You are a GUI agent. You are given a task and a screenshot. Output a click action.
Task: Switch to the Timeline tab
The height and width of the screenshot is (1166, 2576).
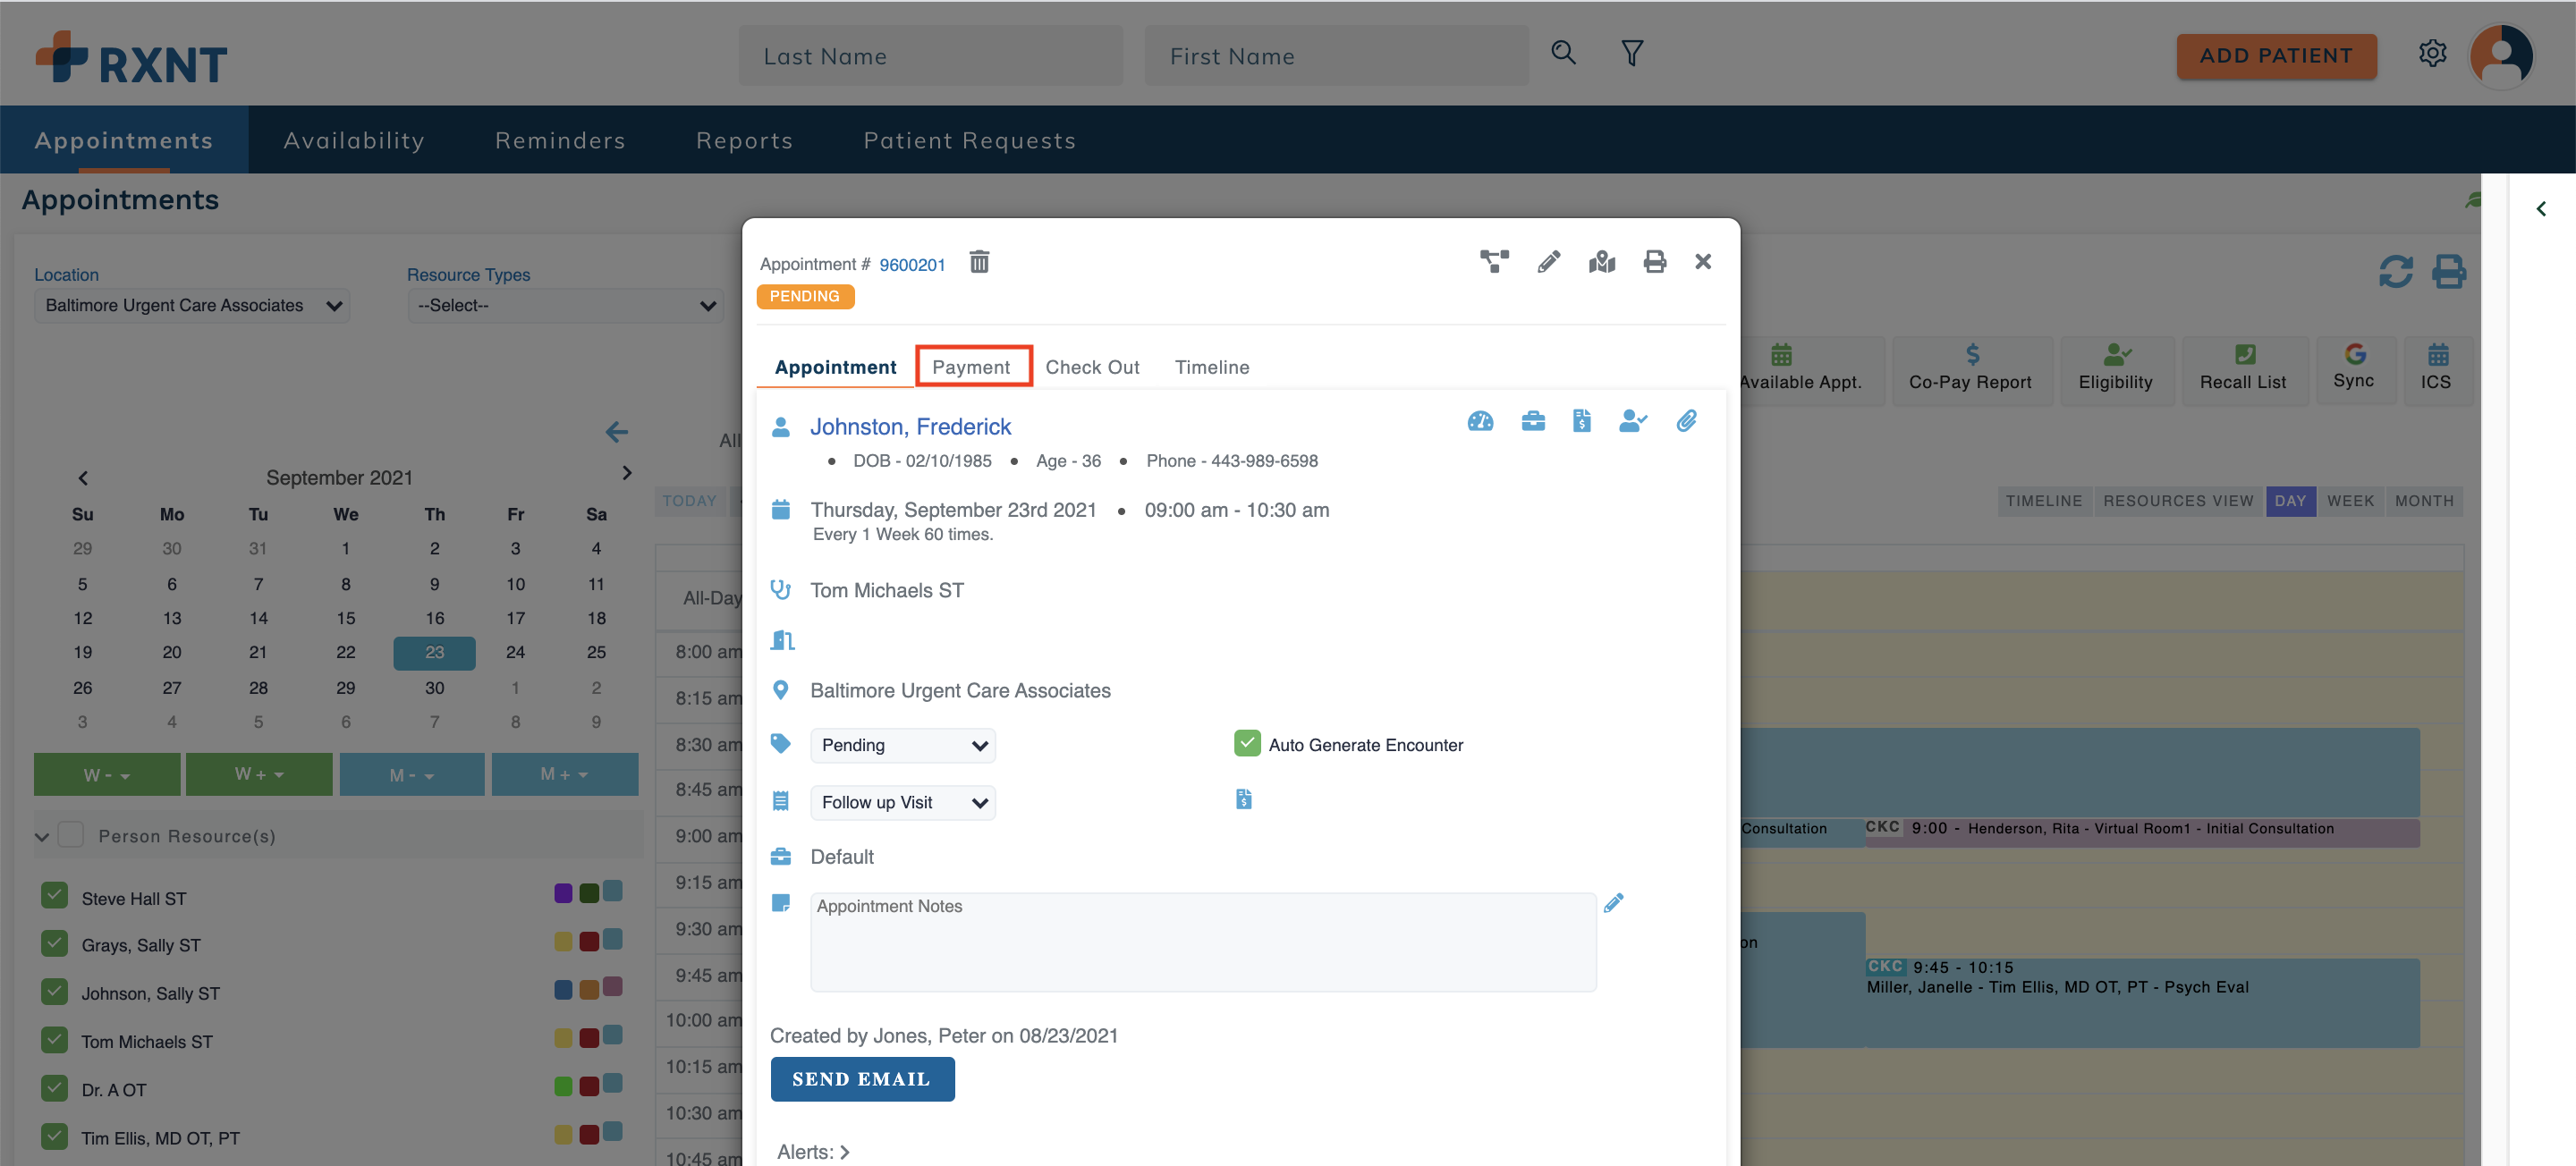click(1211, 367)
